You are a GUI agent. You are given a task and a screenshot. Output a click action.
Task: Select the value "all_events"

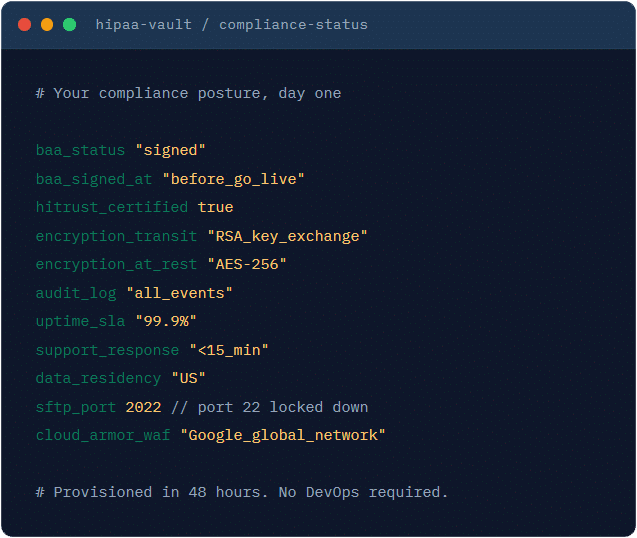click(x=180, y=293)
